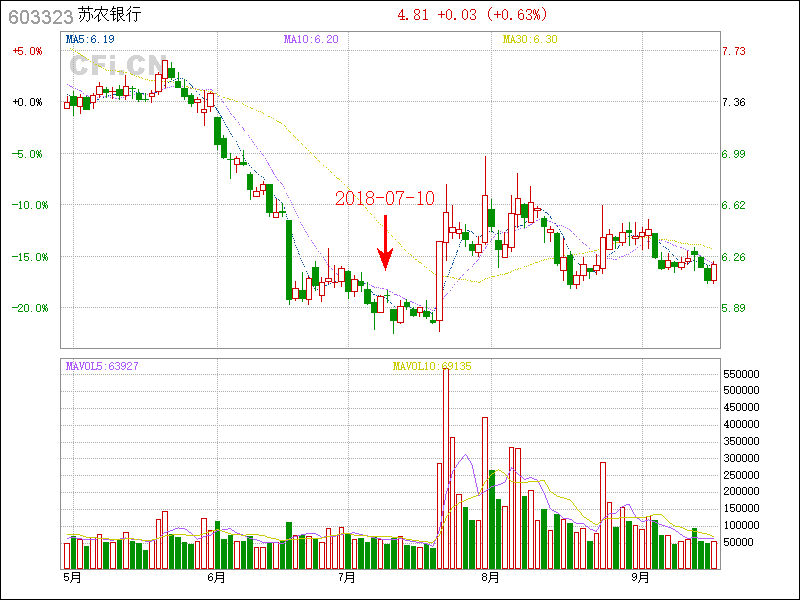Click the 6.62 price axis label
Screen dimensions: 800x600
[x=734, y=205]
